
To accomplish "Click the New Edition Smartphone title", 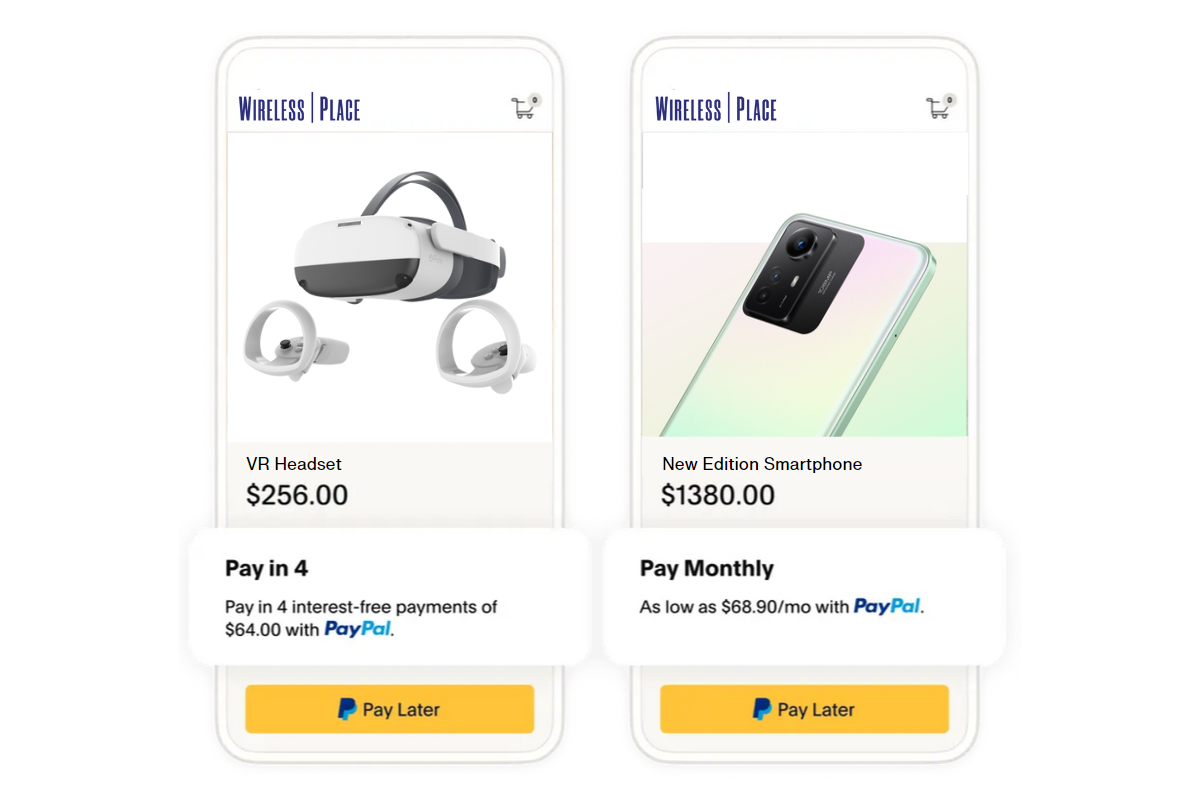I will pos(762,464).
